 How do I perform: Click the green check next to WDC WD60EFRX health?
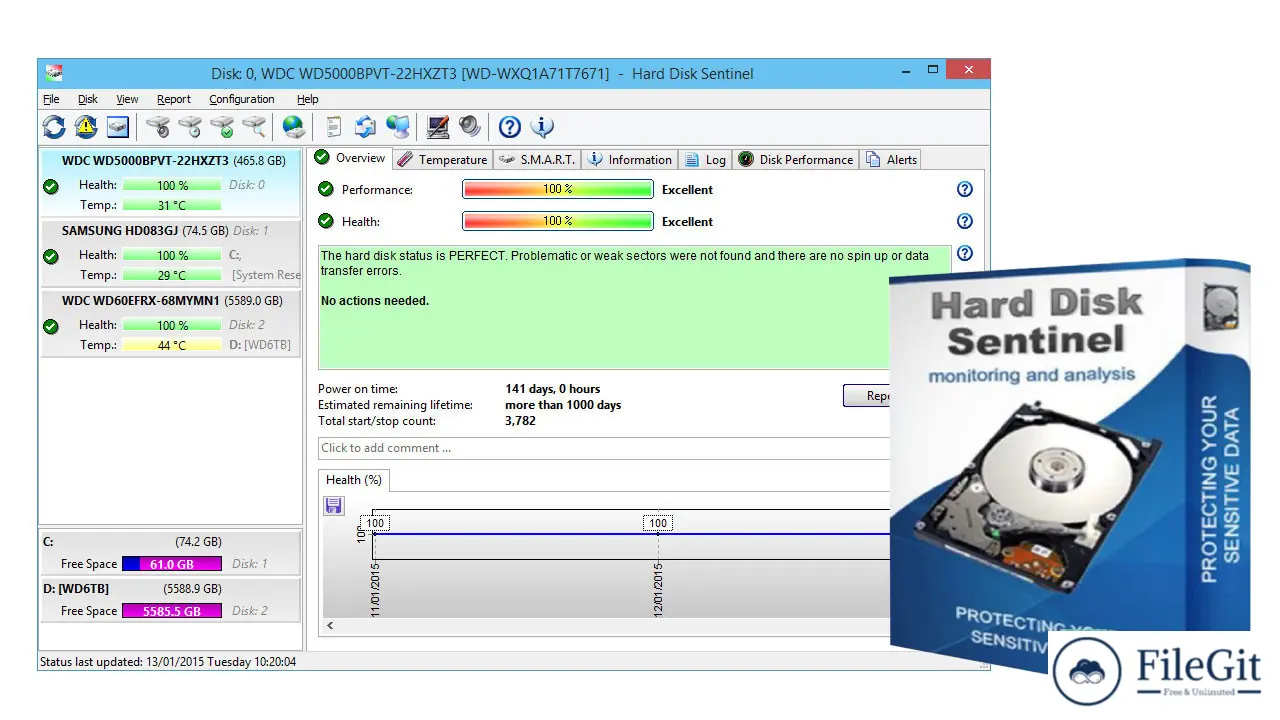point(51,326)
